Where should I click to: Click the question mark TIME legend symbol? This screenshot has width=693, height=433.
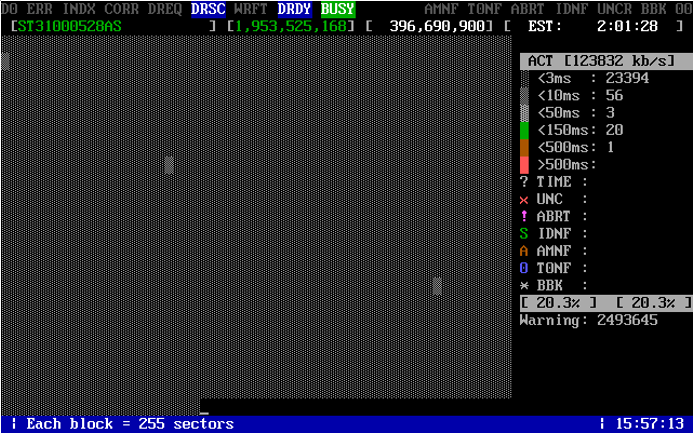524,182
